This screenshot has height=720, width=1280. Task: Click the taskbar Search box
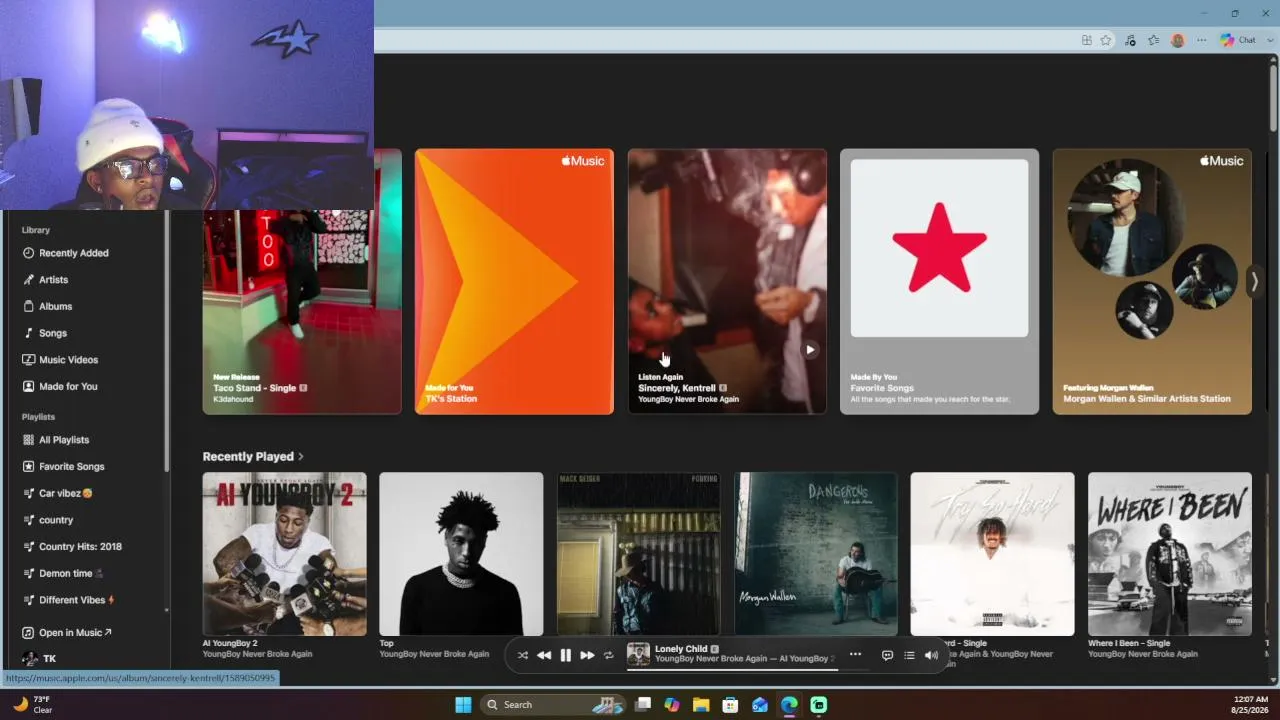click(555, 705)
